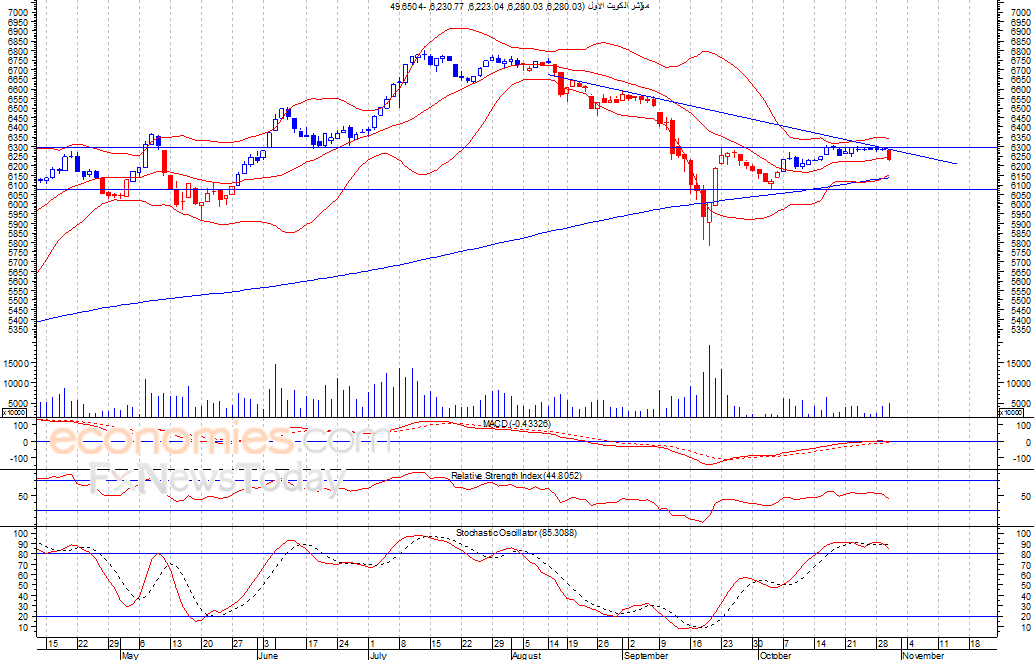The image size is (1034, 660).
Task: Click the 7000 price level on left axis
Action: (20, 13)
